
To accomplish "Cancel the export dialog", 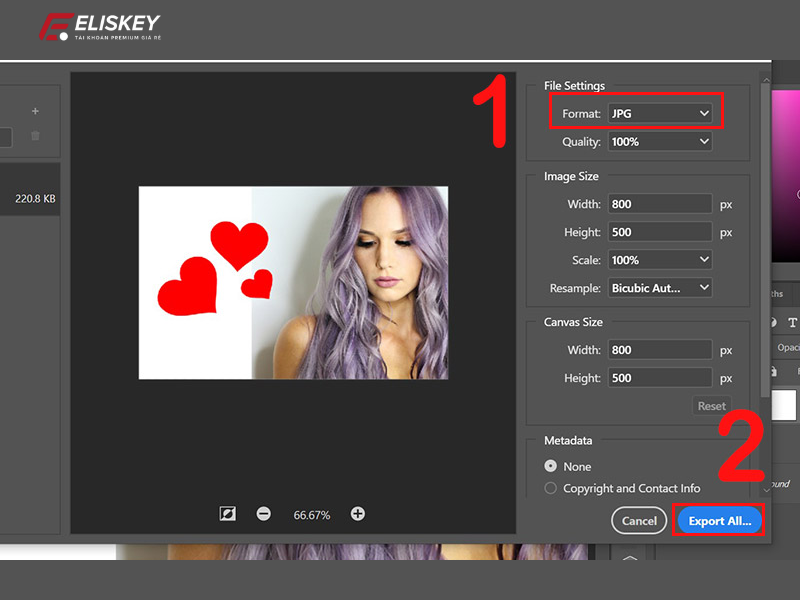I will point(638,520).
